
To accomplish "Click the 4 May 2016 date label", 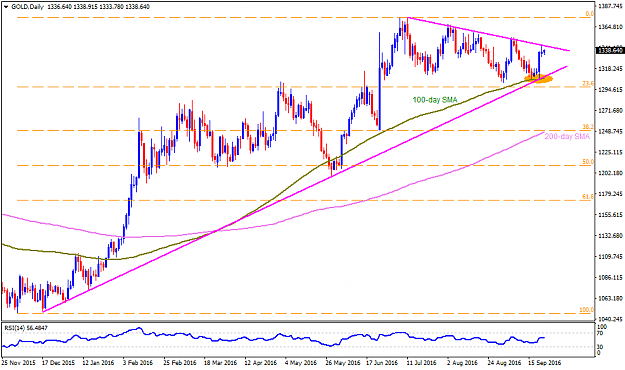I will click(x=302, y=363).
